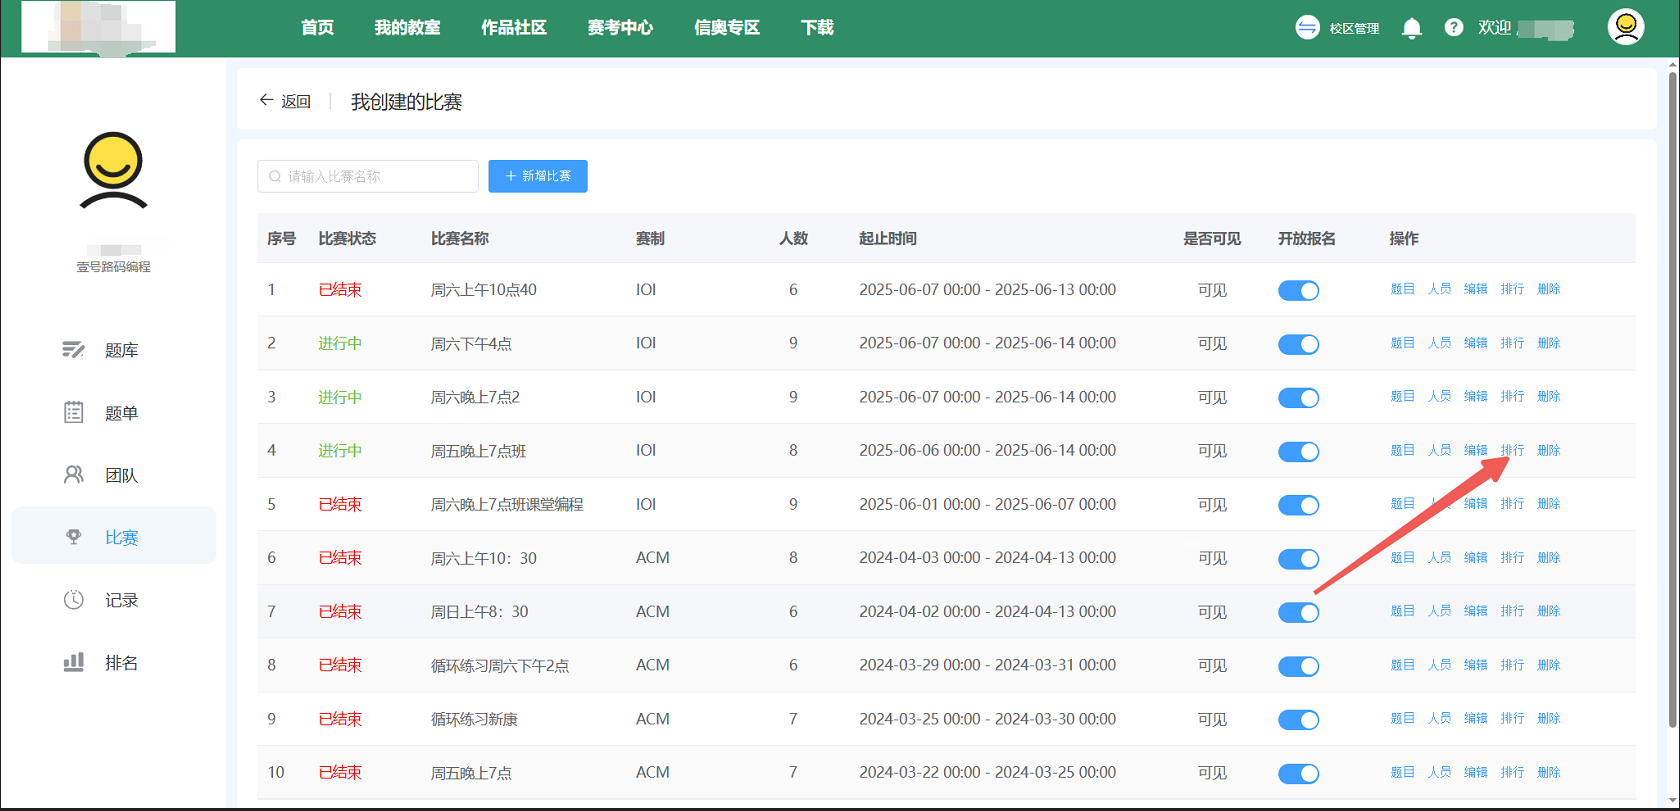Open the 团队 sidebar icon
Screen dimensions: 1680x811
pyautogui.click(x=74, y=475)
